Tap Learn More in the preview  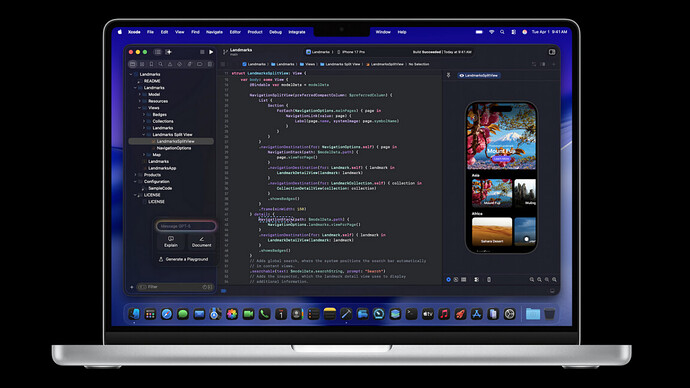(501, 159)
